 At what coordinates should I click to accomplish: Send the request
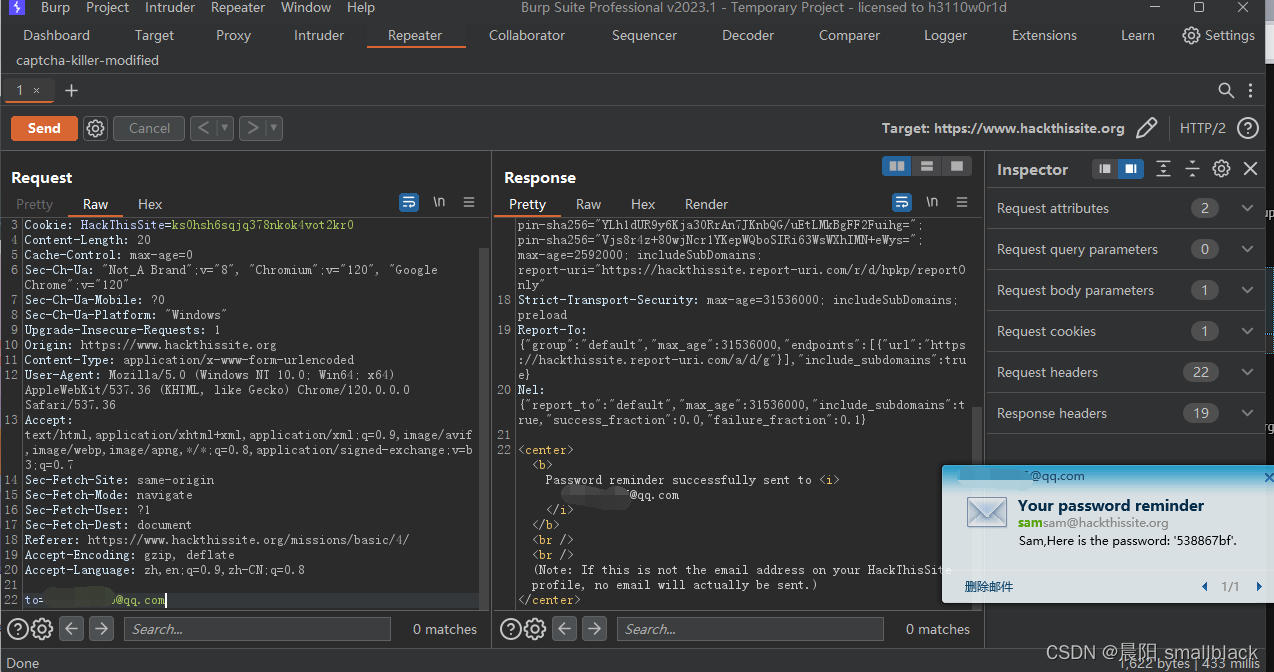[x=44, y=128]
